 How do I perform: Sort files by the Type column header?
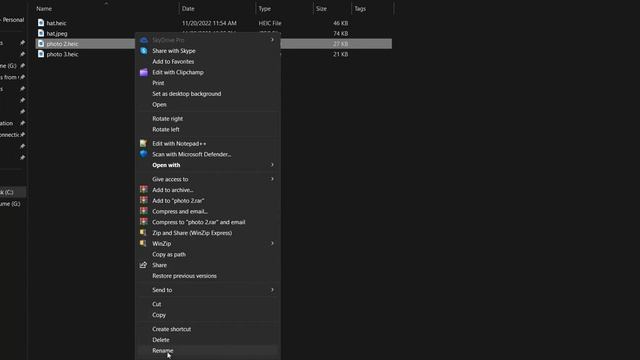pos(264,9)
